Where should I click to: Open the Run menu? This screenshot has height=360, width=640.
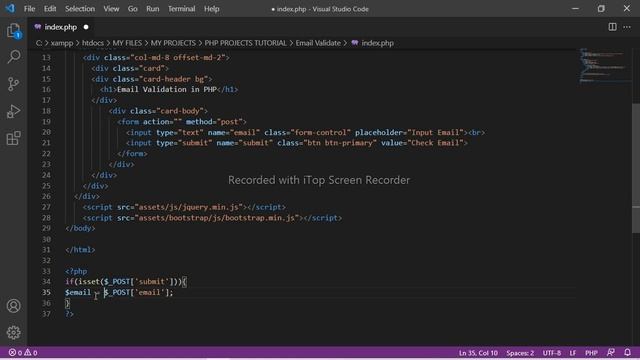[153, 9]
